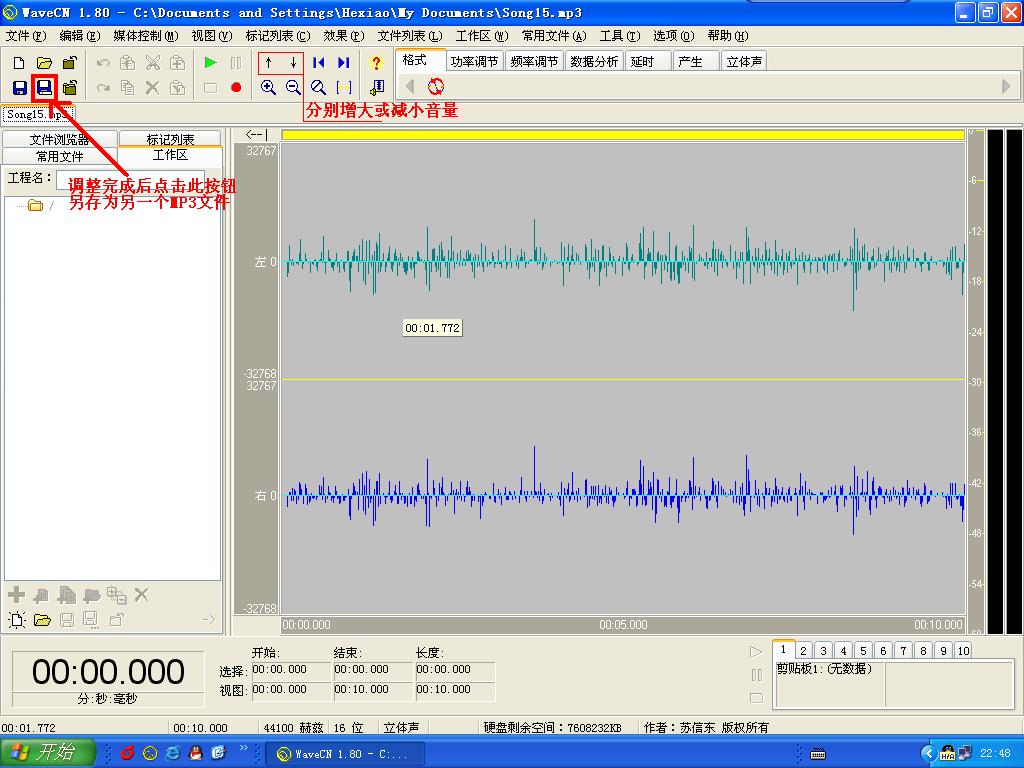Start playback with the green play button
The height and width of the screenshot is (768, 1024).
tap(210, 63)
